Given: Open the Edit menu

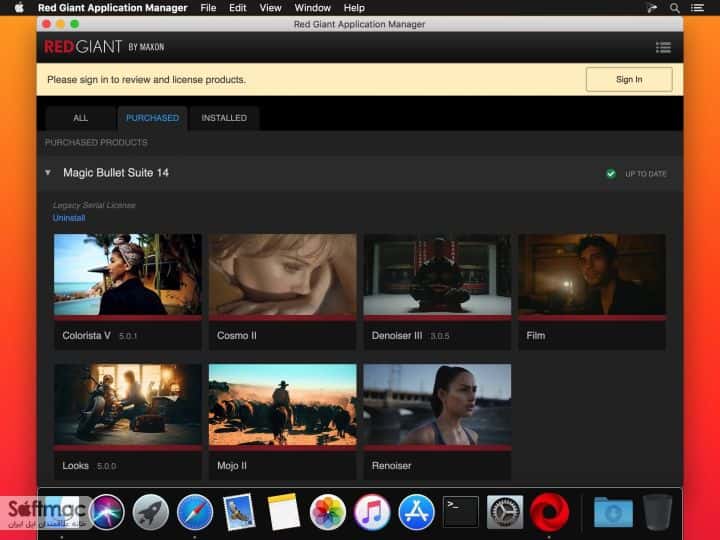Looking at the screenshot, I should (237, 8).
